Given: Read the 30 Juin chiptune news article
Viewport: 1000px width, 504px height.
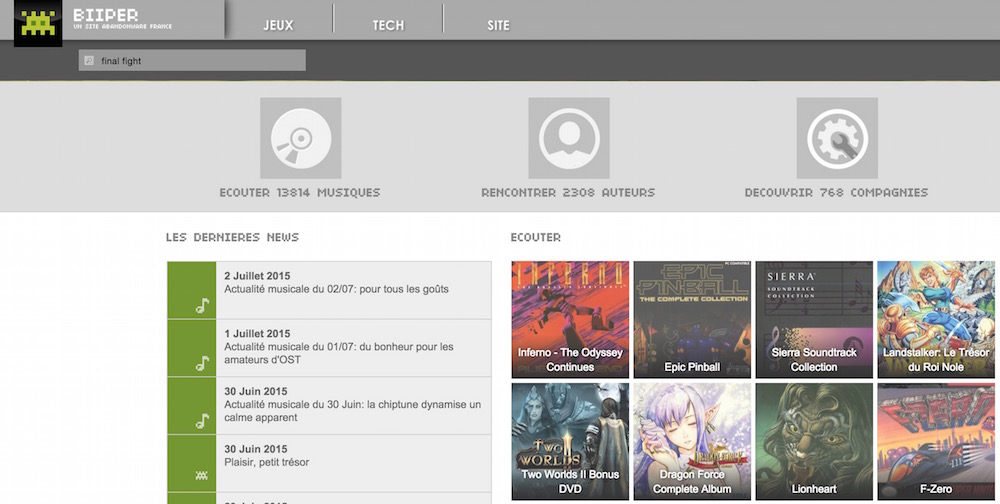Looking at the screenshot, I should click(352, 405).
